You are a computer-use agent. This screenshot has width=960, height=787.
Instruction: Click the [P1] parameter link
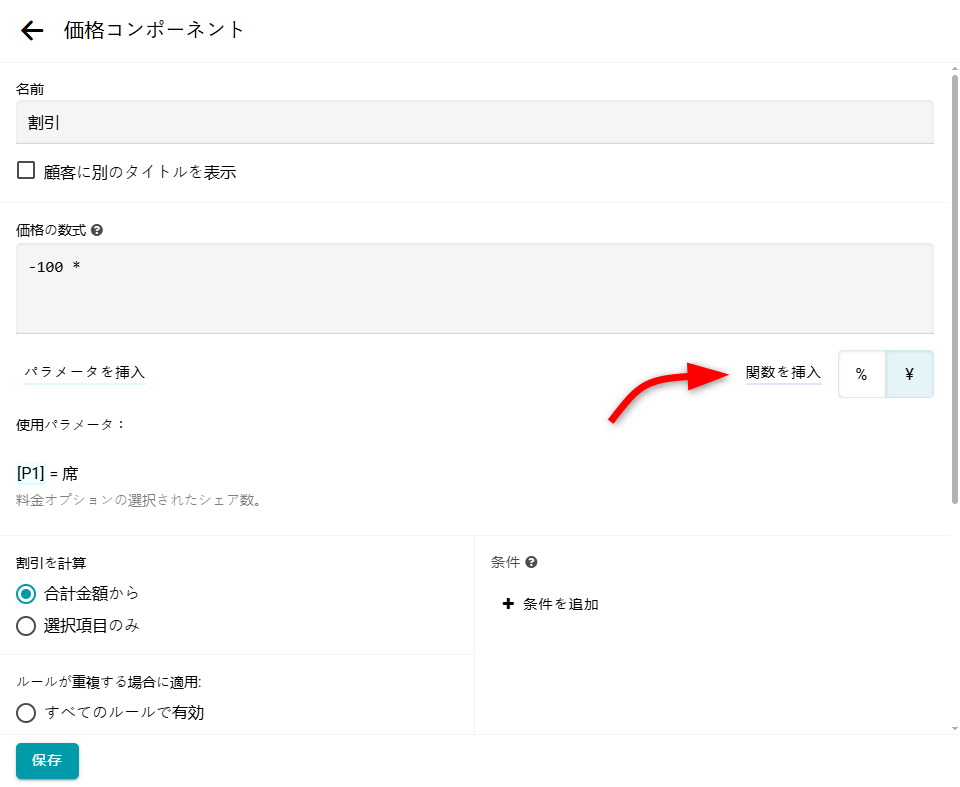pyautogui.click(x=31, y=473)
